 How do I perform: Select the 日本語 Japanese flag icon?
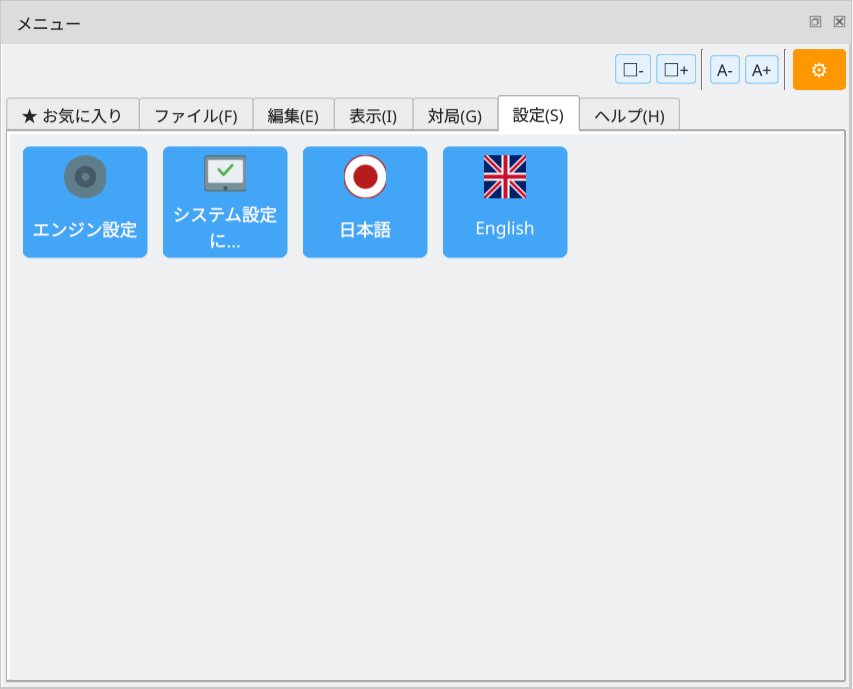(365, 201)
